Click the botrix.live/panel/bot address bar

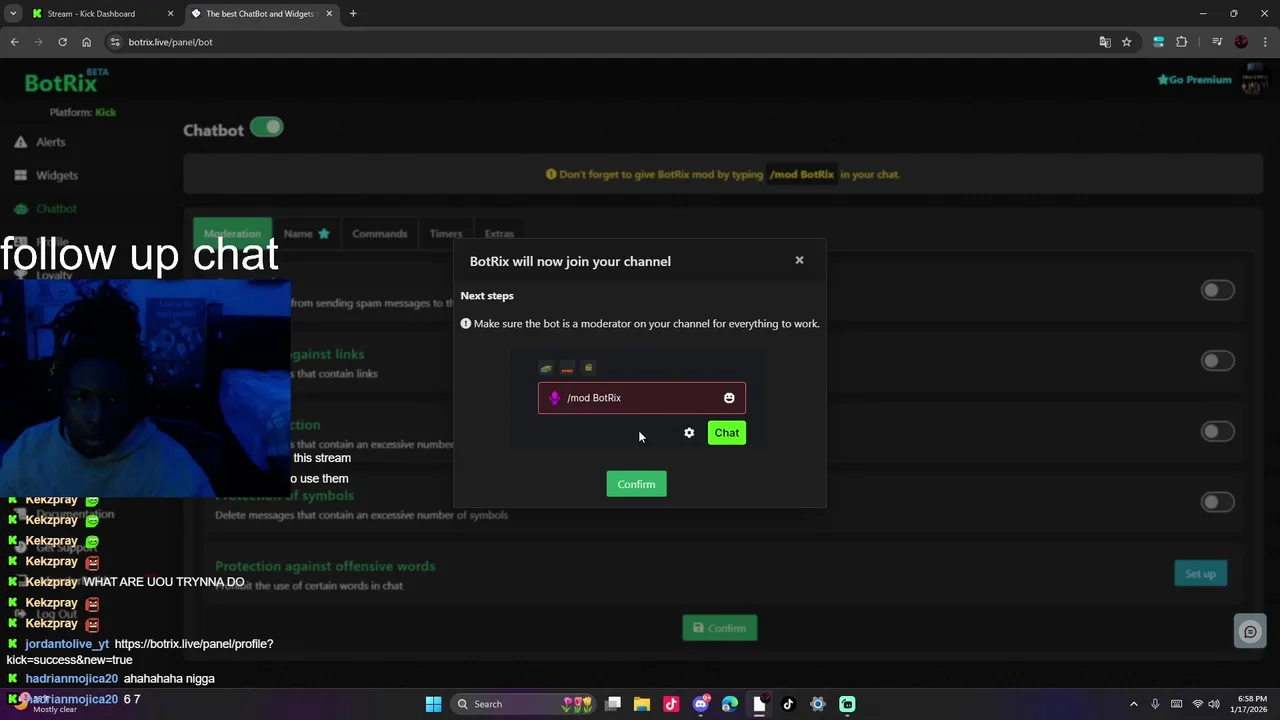click(600, 42)
